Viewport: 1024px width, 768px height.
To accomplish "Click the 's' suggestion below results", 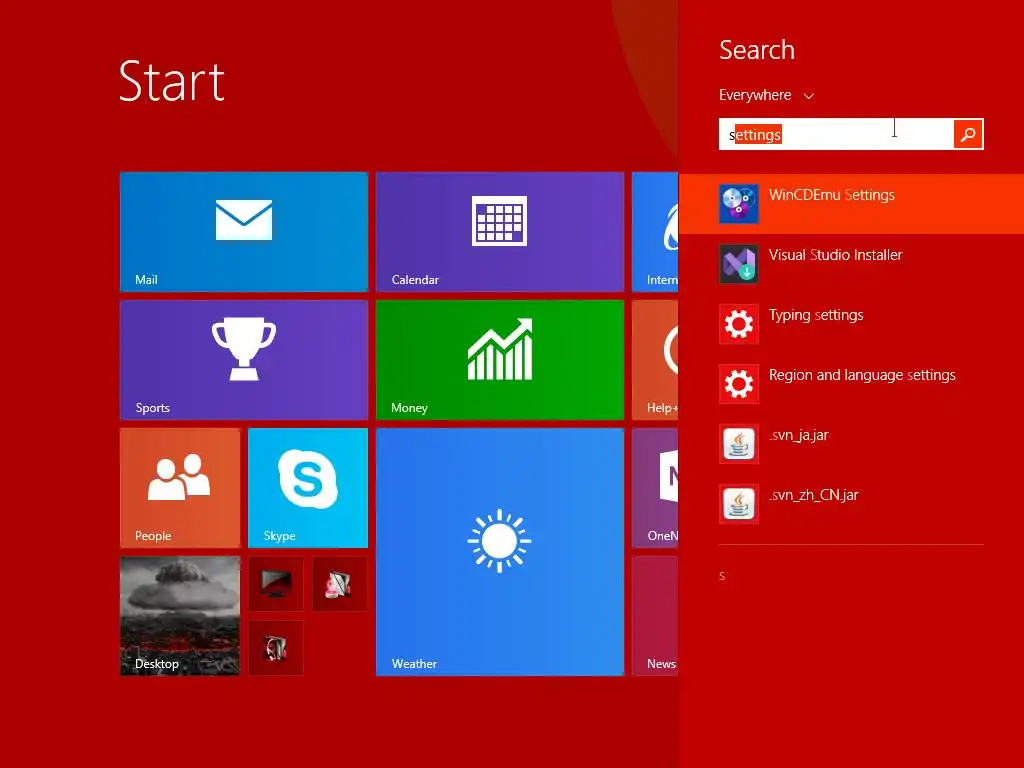I will (x=722, y=576).
